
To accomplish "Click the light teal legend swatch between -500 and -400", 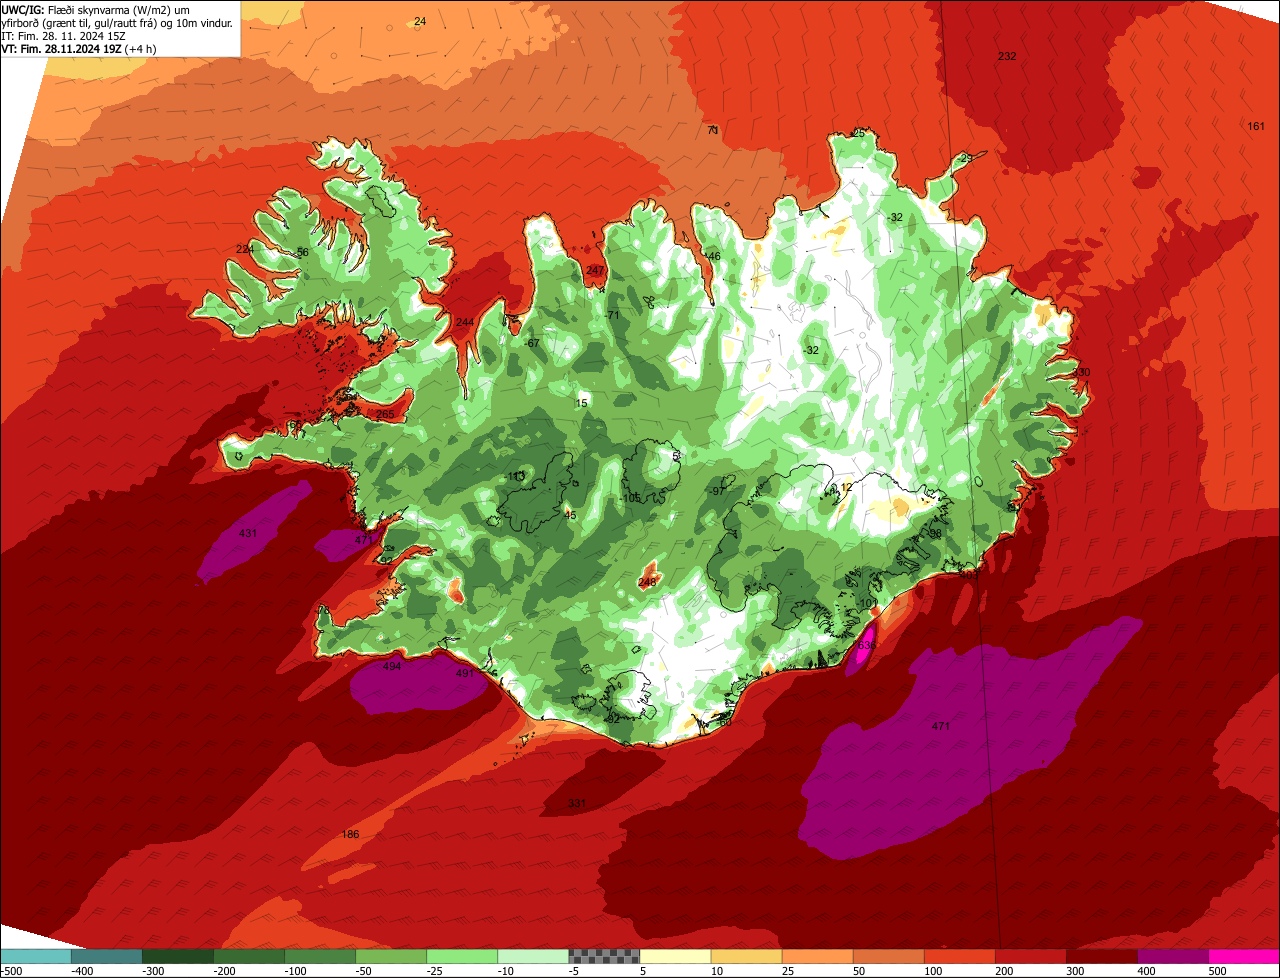I will coord(35,956).
